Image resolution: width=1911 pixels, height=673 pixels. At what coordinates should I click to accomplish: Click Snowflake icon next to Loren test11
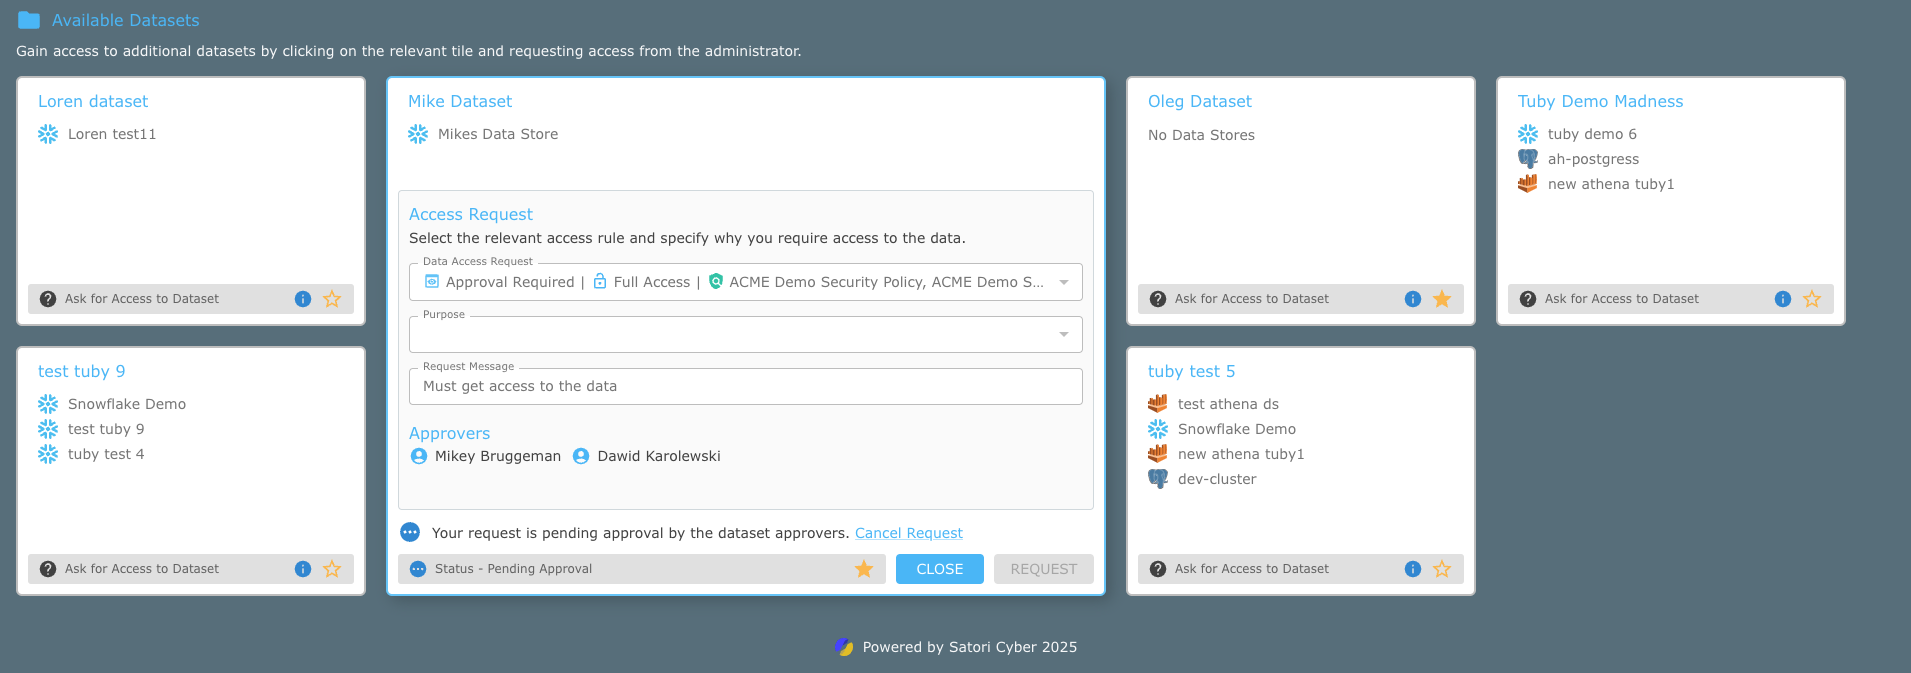tap(48, 134)
